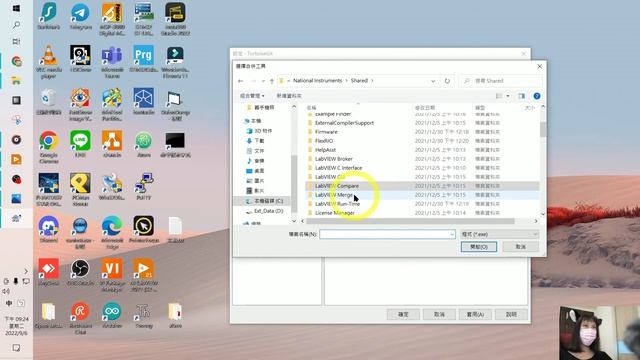Viewport: 640px width, 360px height.
Task: Select the PointerFocus desktop icon
Action: point(144,229)
